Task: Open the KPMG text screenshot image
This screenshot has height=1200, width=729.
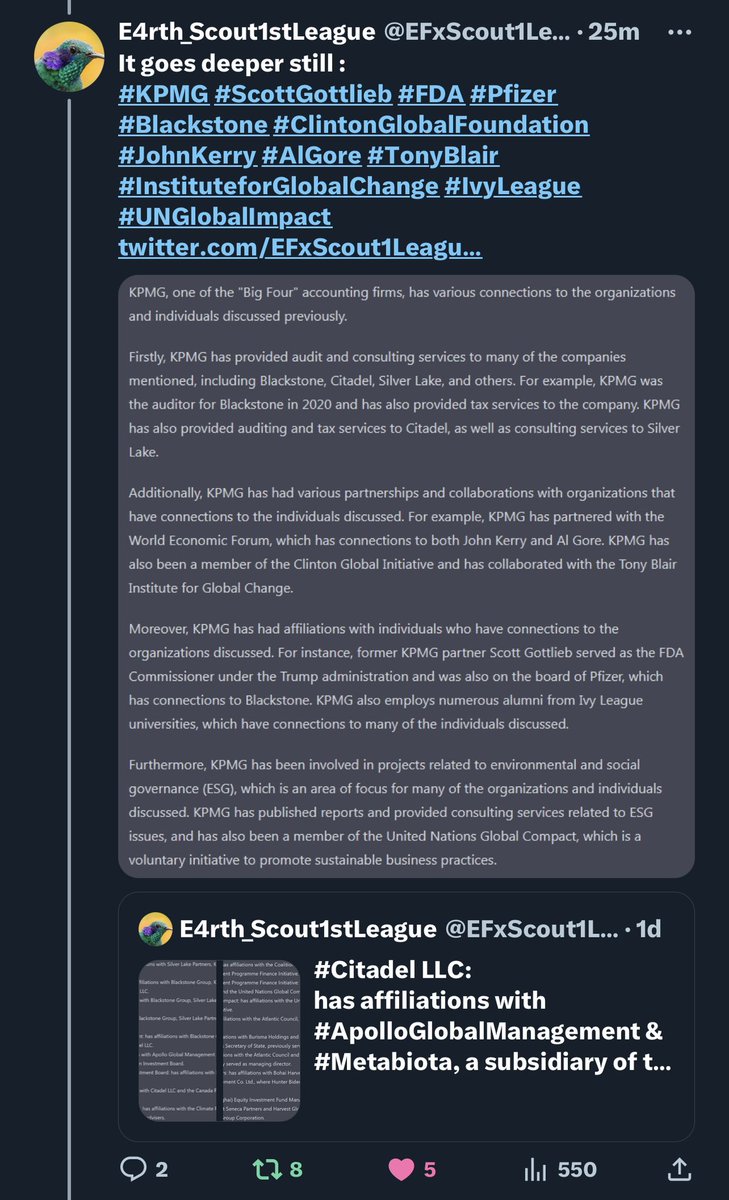Action: [x=406, y=575]
